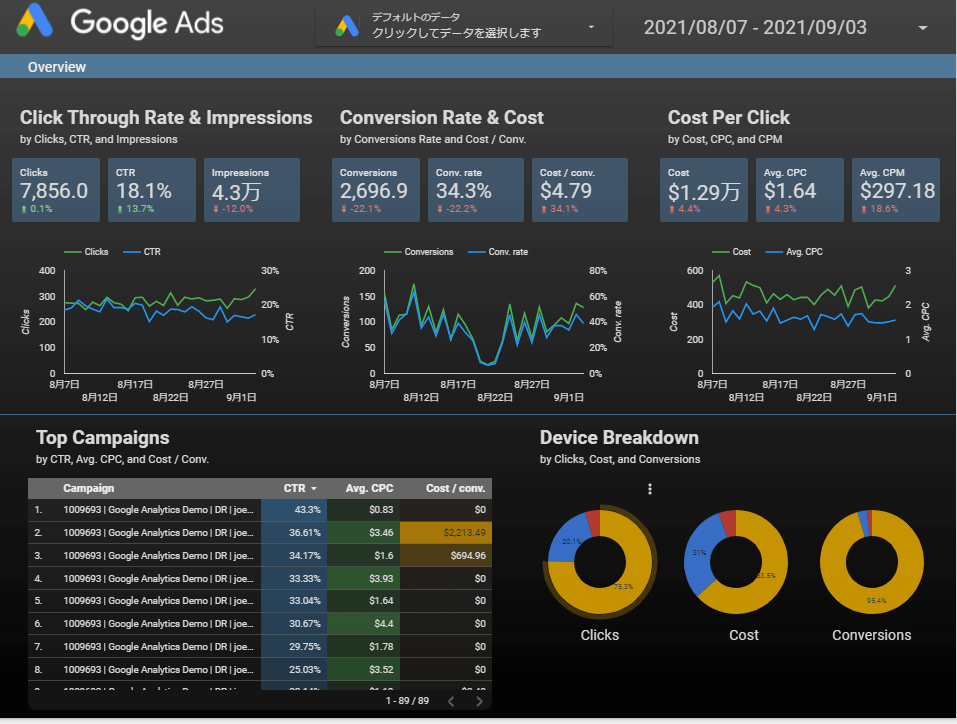Select campaign name in table row 4

point(159,579)
